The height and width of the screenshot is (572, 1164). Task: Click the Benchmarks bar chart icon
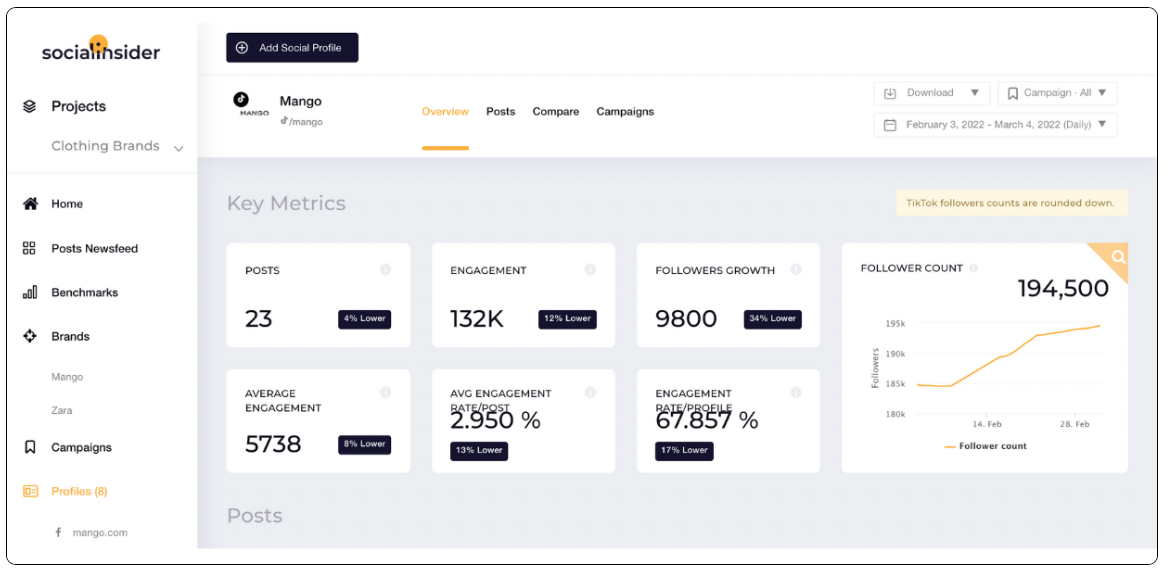tap(30, 292)
